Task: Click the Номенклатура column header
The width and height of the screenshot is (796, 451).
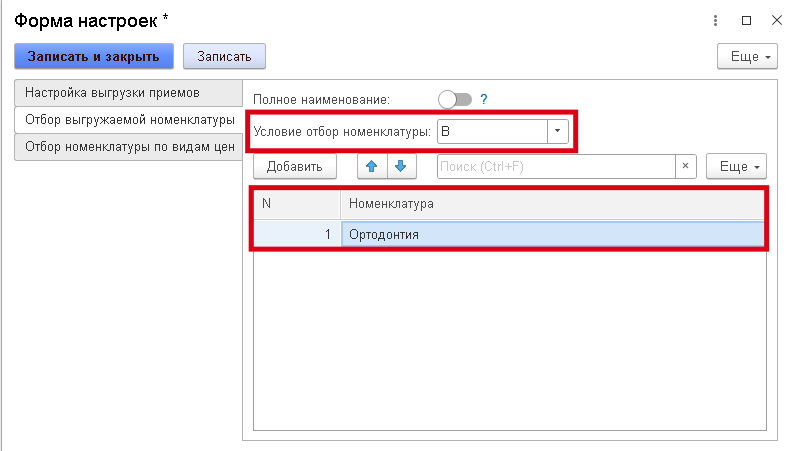Action: [x=550, y=204]
